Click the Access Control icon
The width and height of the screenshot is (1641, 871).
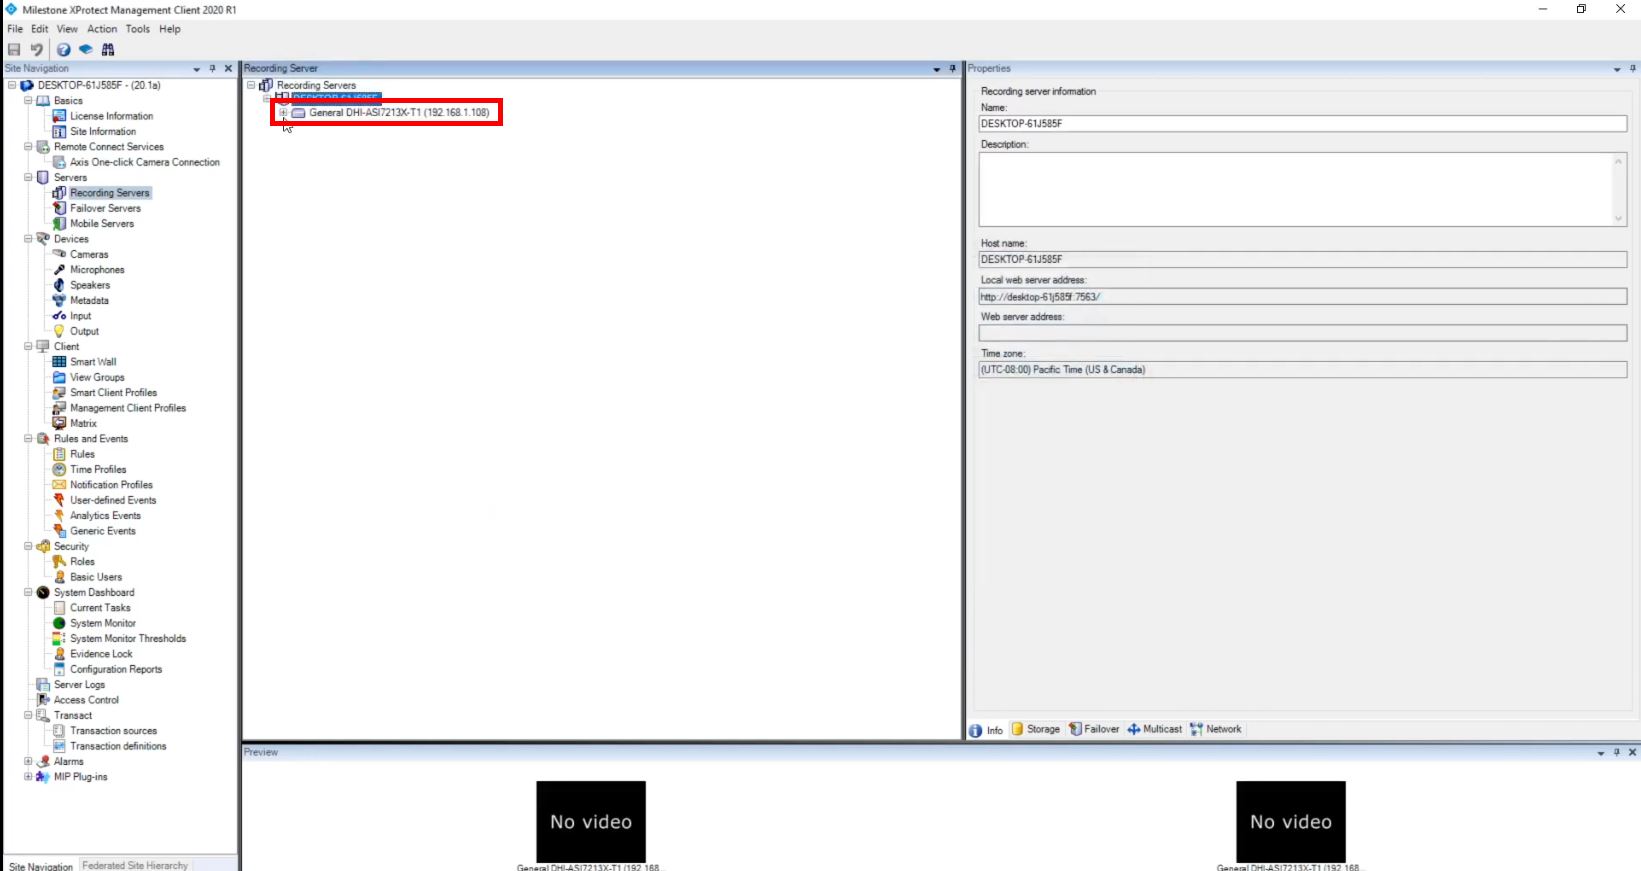[43, 700]
